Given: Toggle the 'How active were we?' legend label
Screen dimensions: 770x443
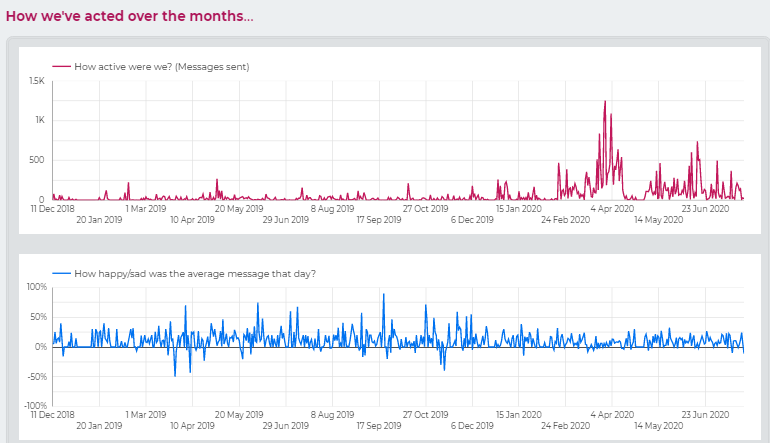Looking at the screenshot, I should (162, 67).
